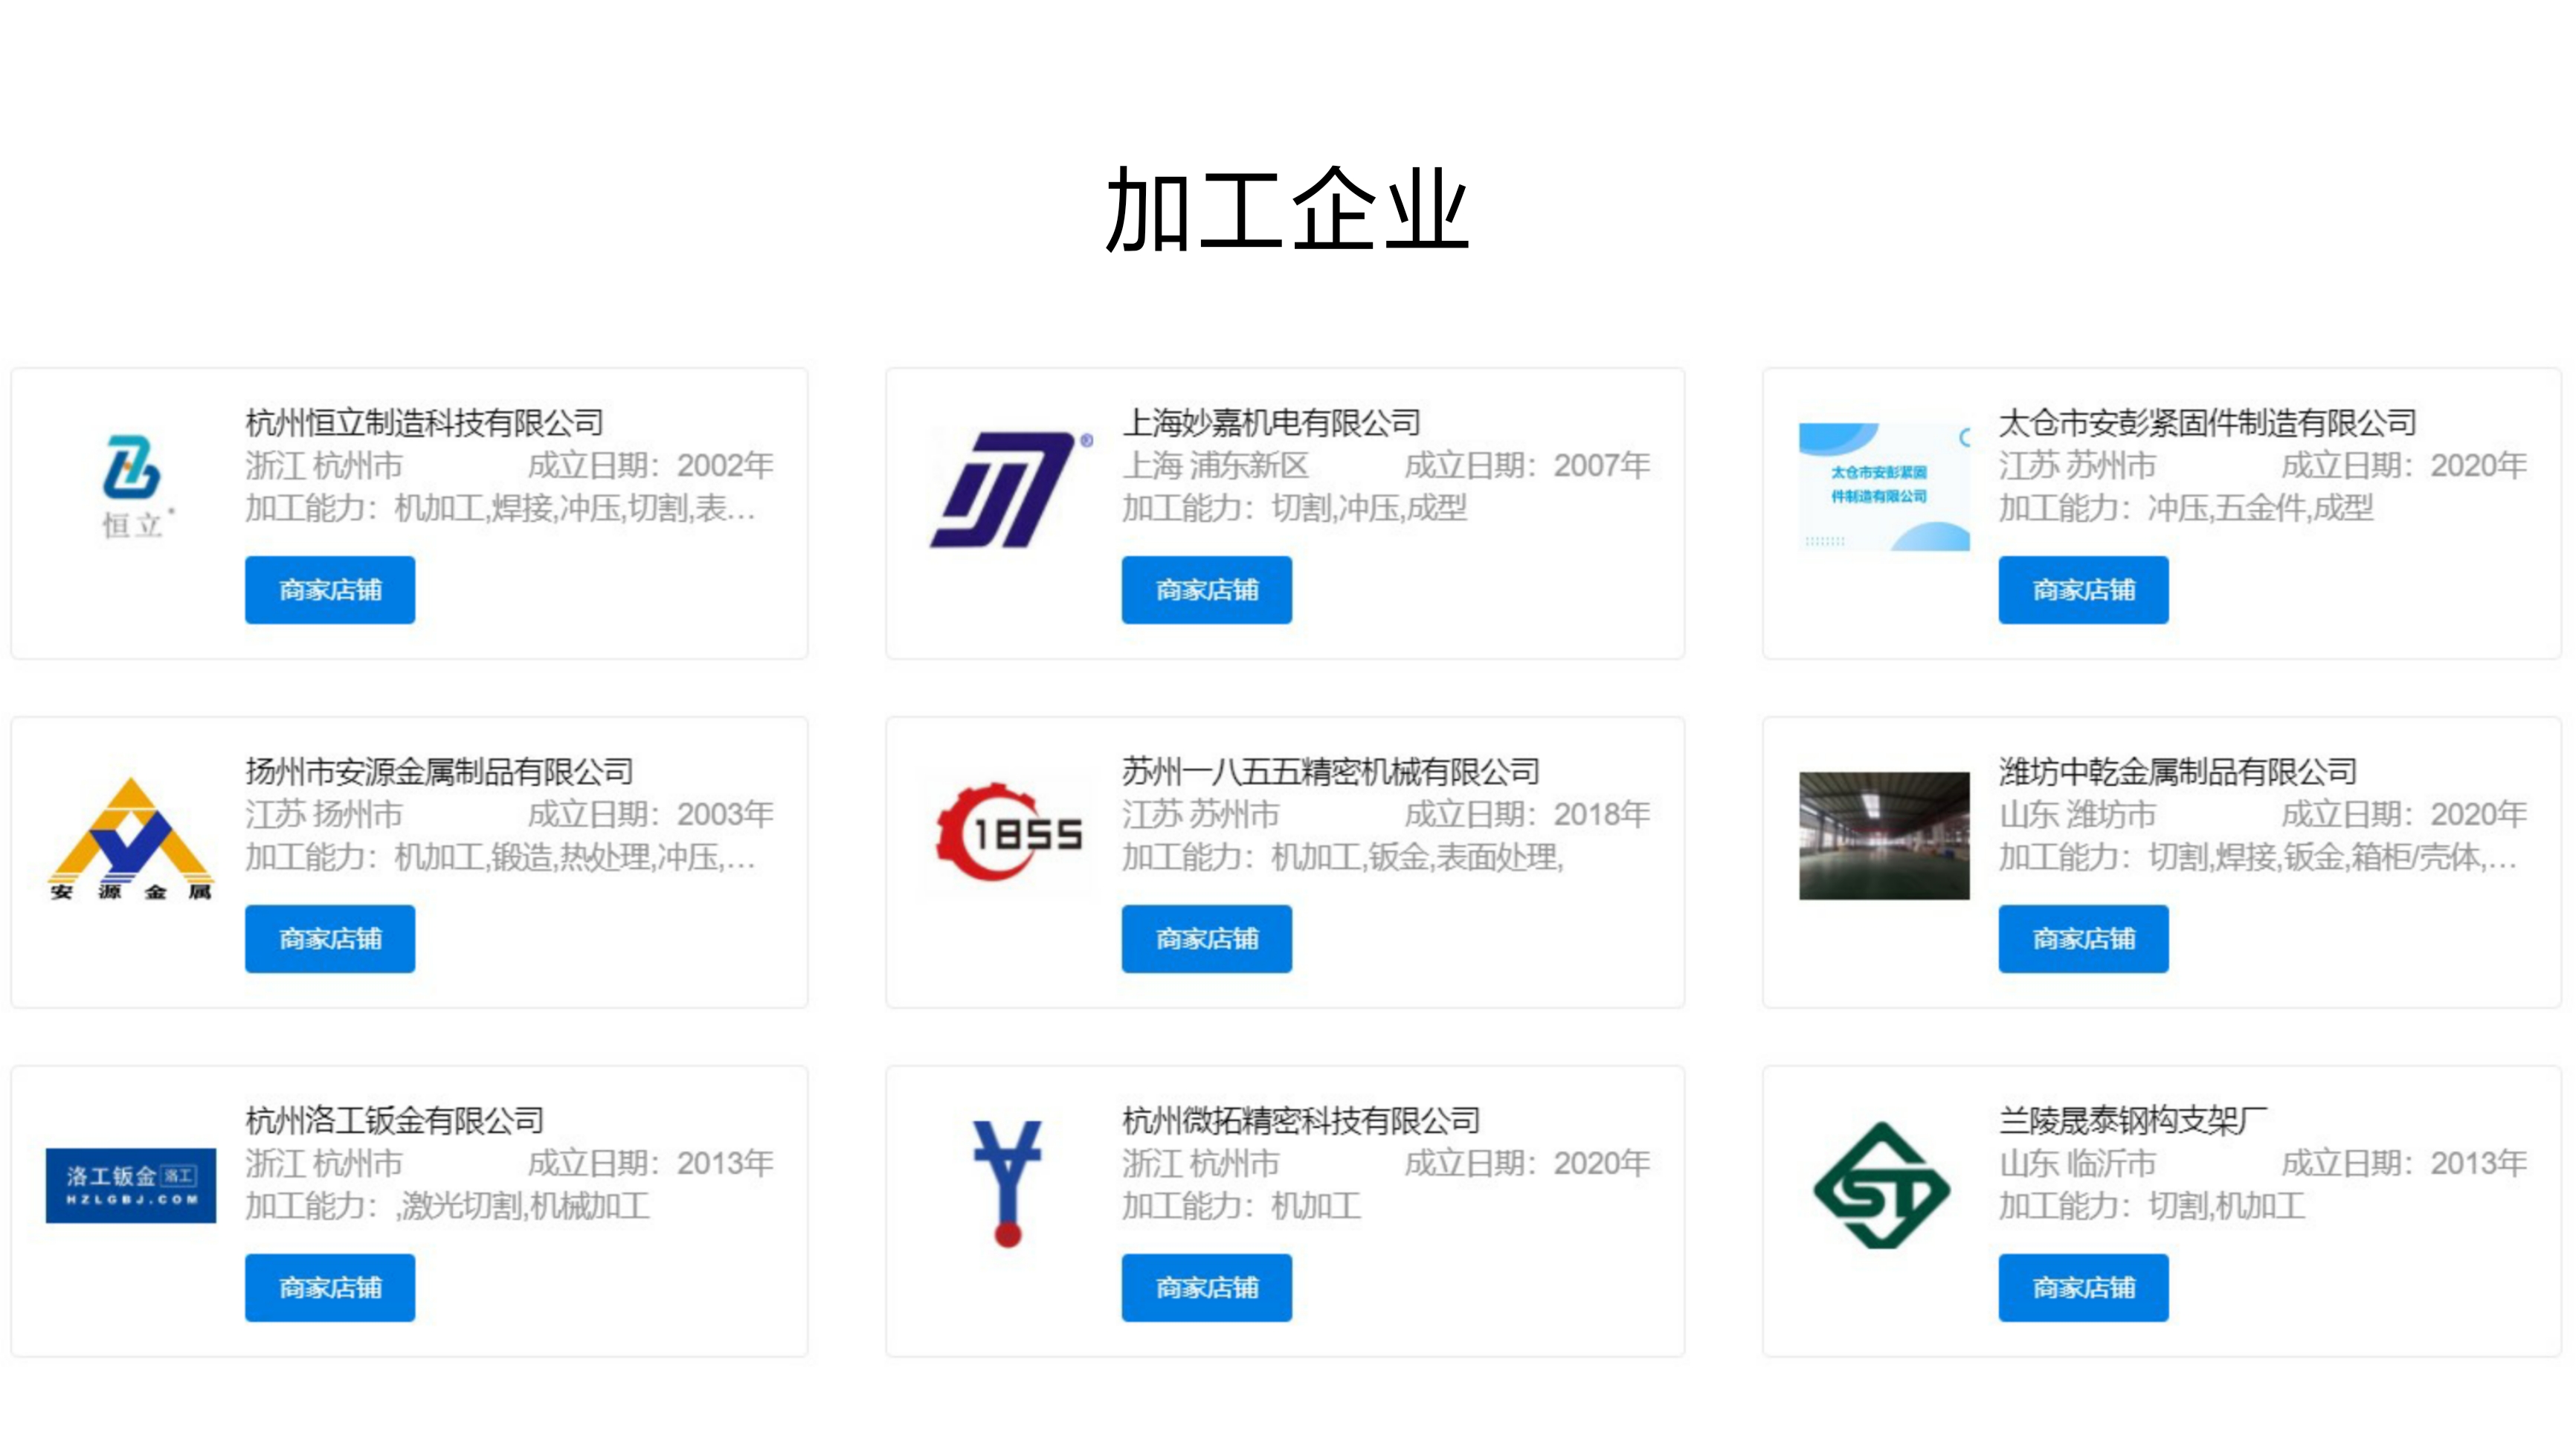Click the red 1855 gear logo
The width and height of the screenshot is (2576, 1449).
click(1008, 833)
